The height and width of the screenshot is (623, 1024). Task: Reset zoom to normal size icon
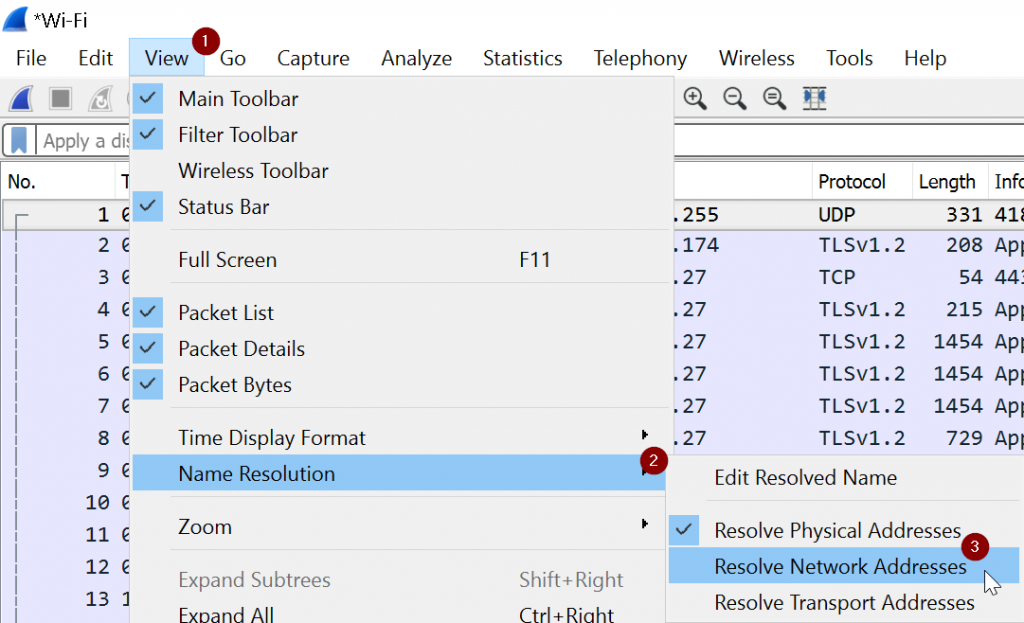pos(775,99)
